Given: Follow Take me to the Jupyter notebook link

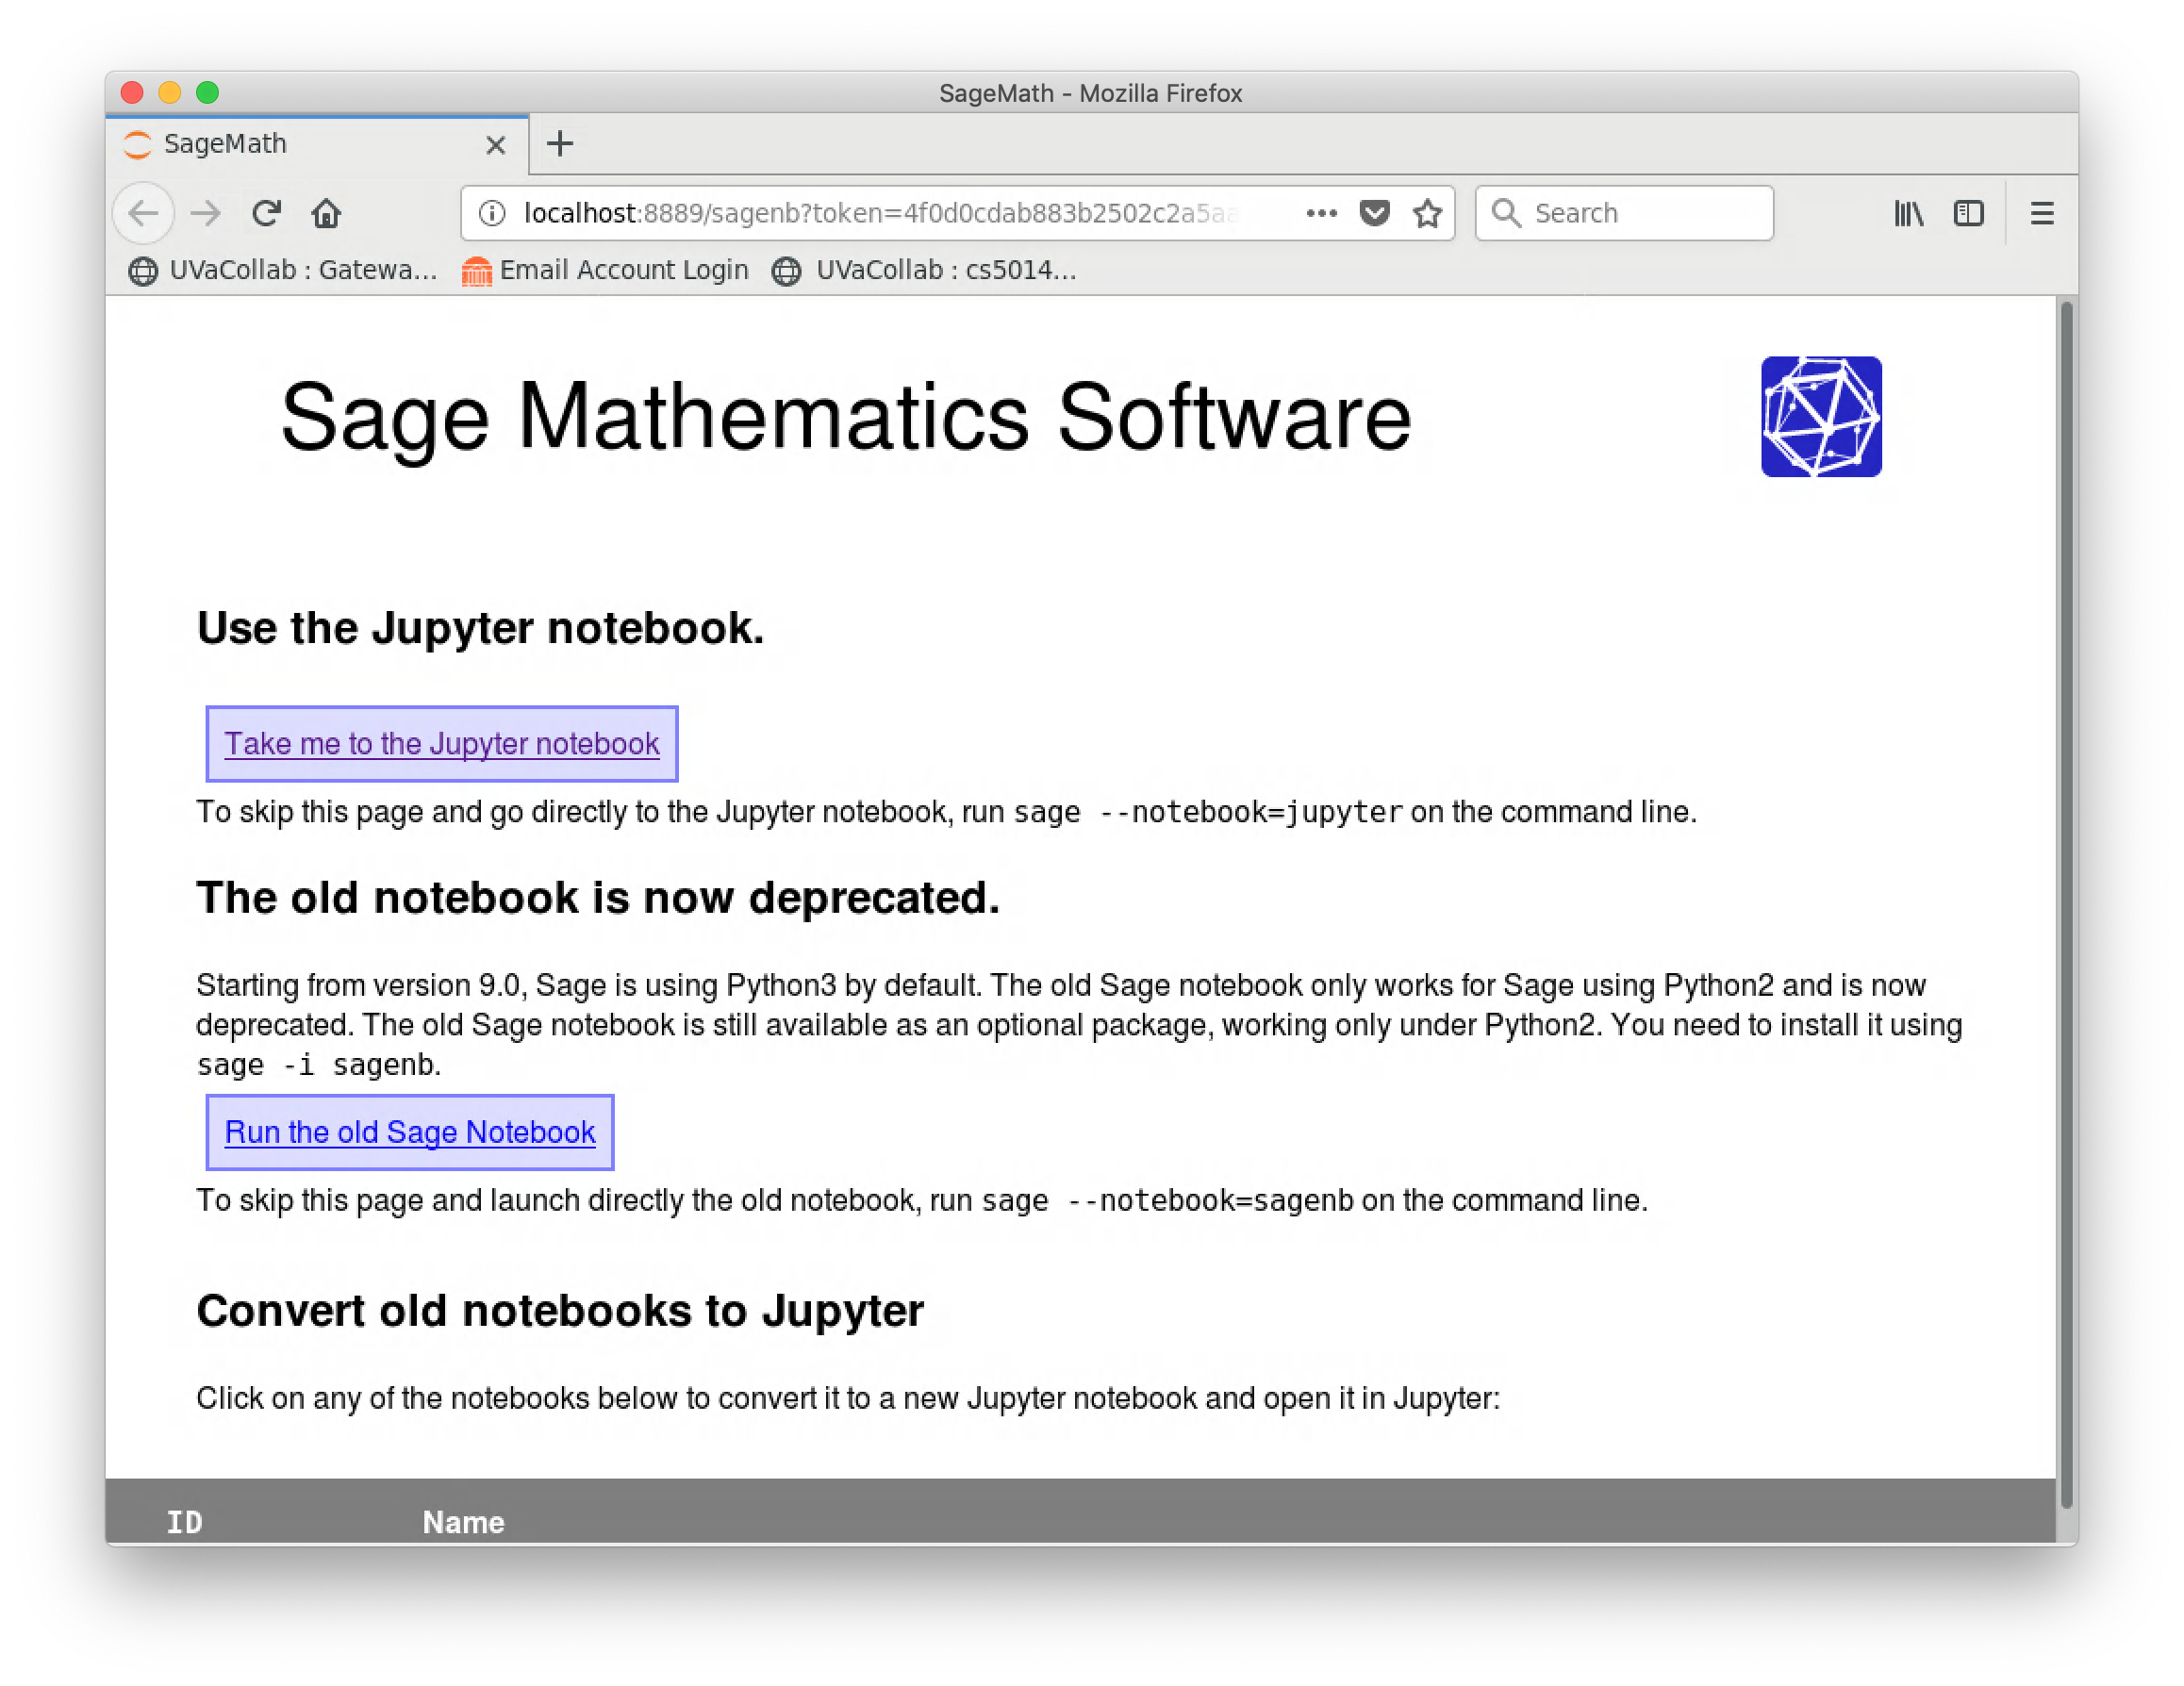Looking at the screenshot, I should [441, 744].
